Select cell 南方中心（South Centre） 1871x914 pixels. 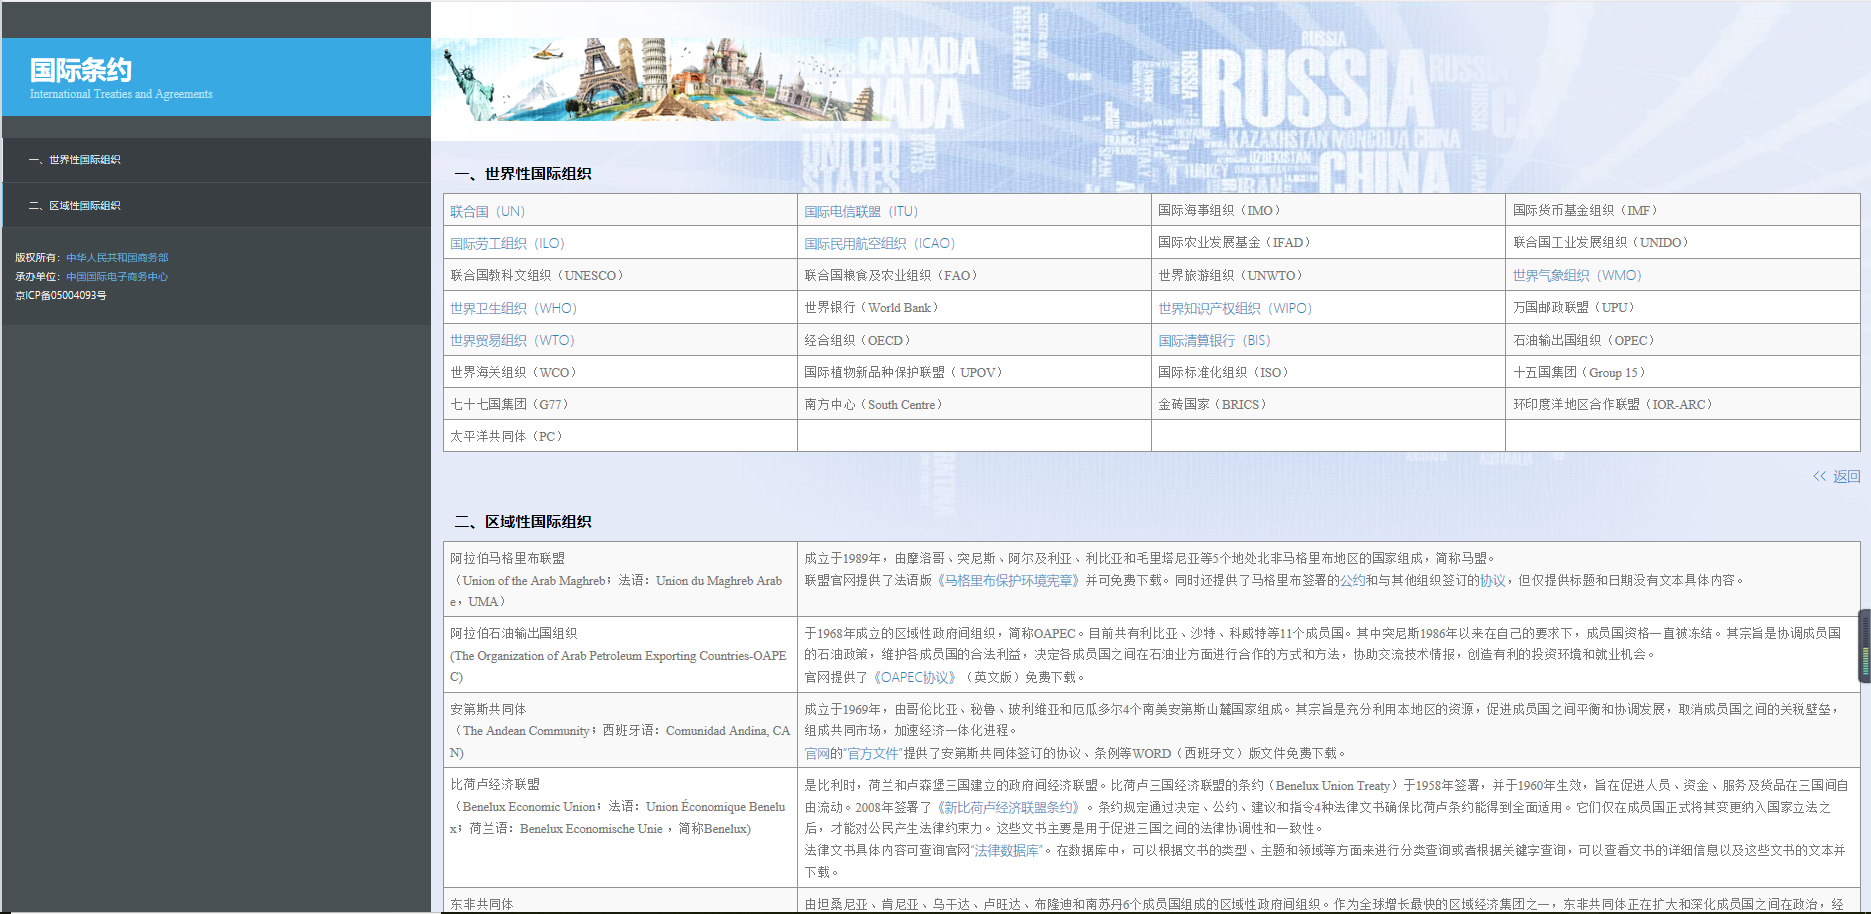974,404
